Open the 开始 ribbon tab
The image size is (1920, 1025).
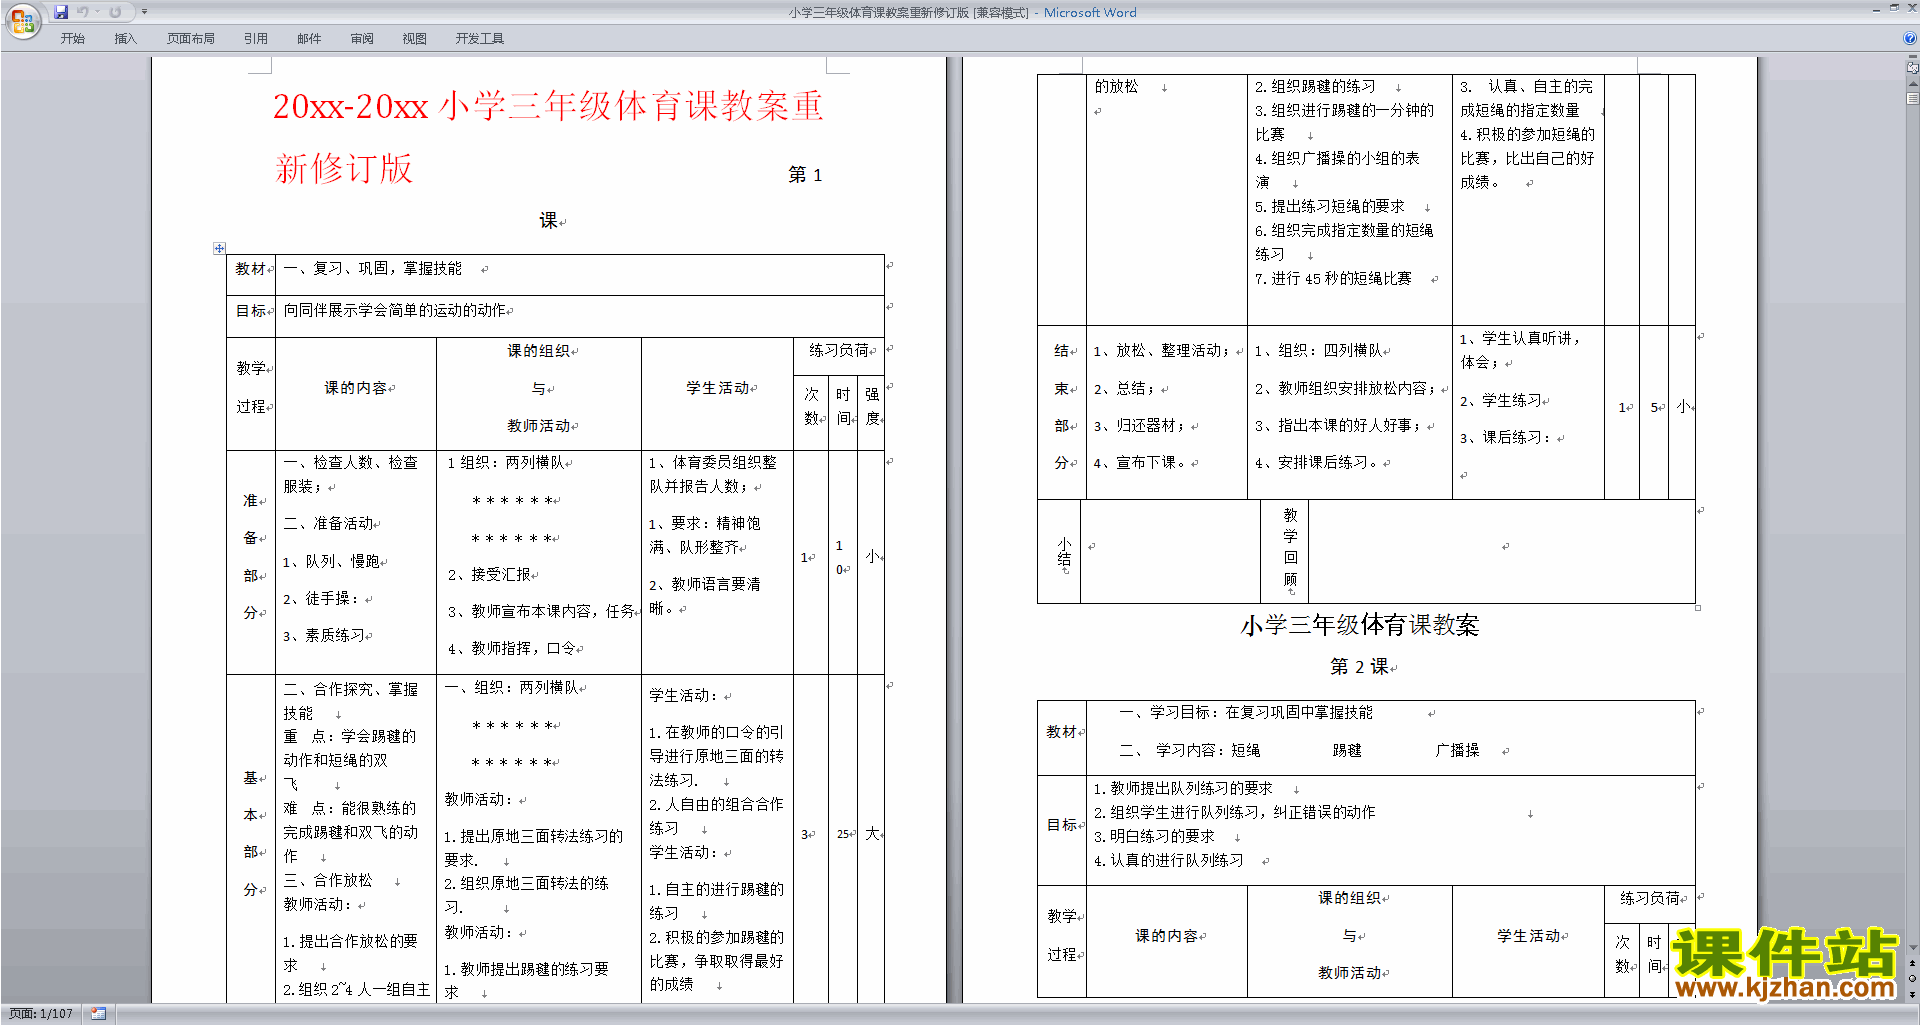(x=72, y=39)
